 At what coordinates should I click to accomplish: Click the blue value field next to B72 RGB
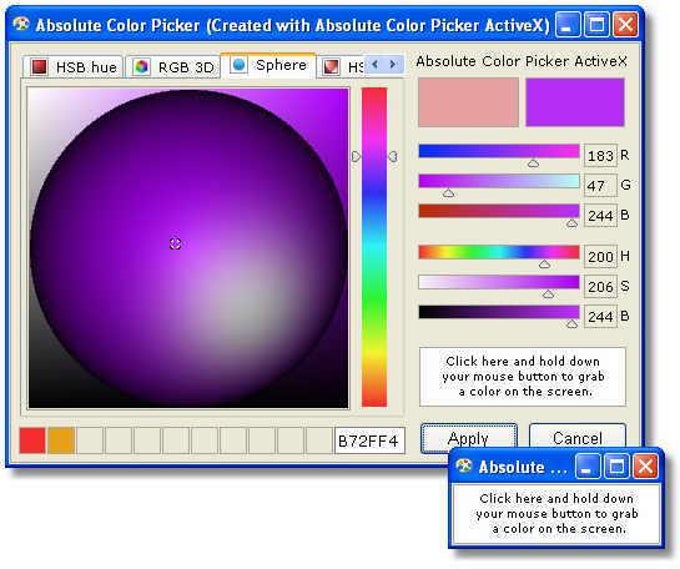(x=601, y=216)
